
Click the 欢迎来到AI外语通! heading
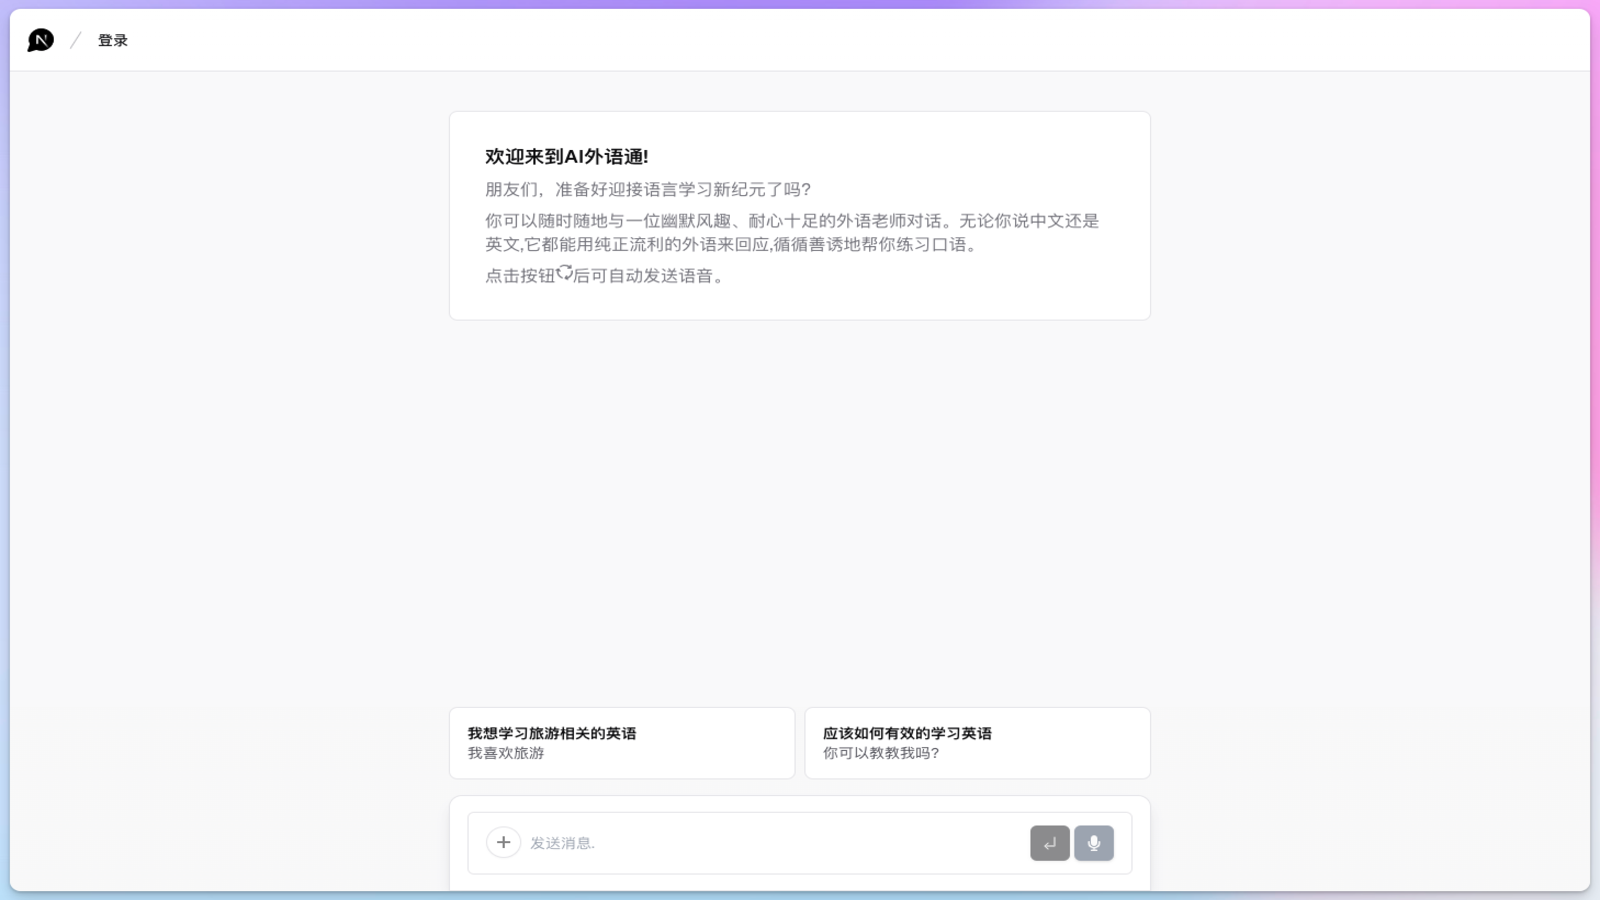click(566, 157)
